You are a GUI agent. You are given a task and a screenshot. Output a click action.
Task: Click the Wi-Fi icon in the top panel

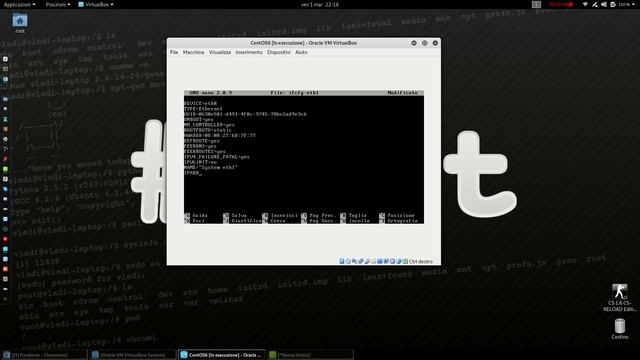click(x=585, y=4)
